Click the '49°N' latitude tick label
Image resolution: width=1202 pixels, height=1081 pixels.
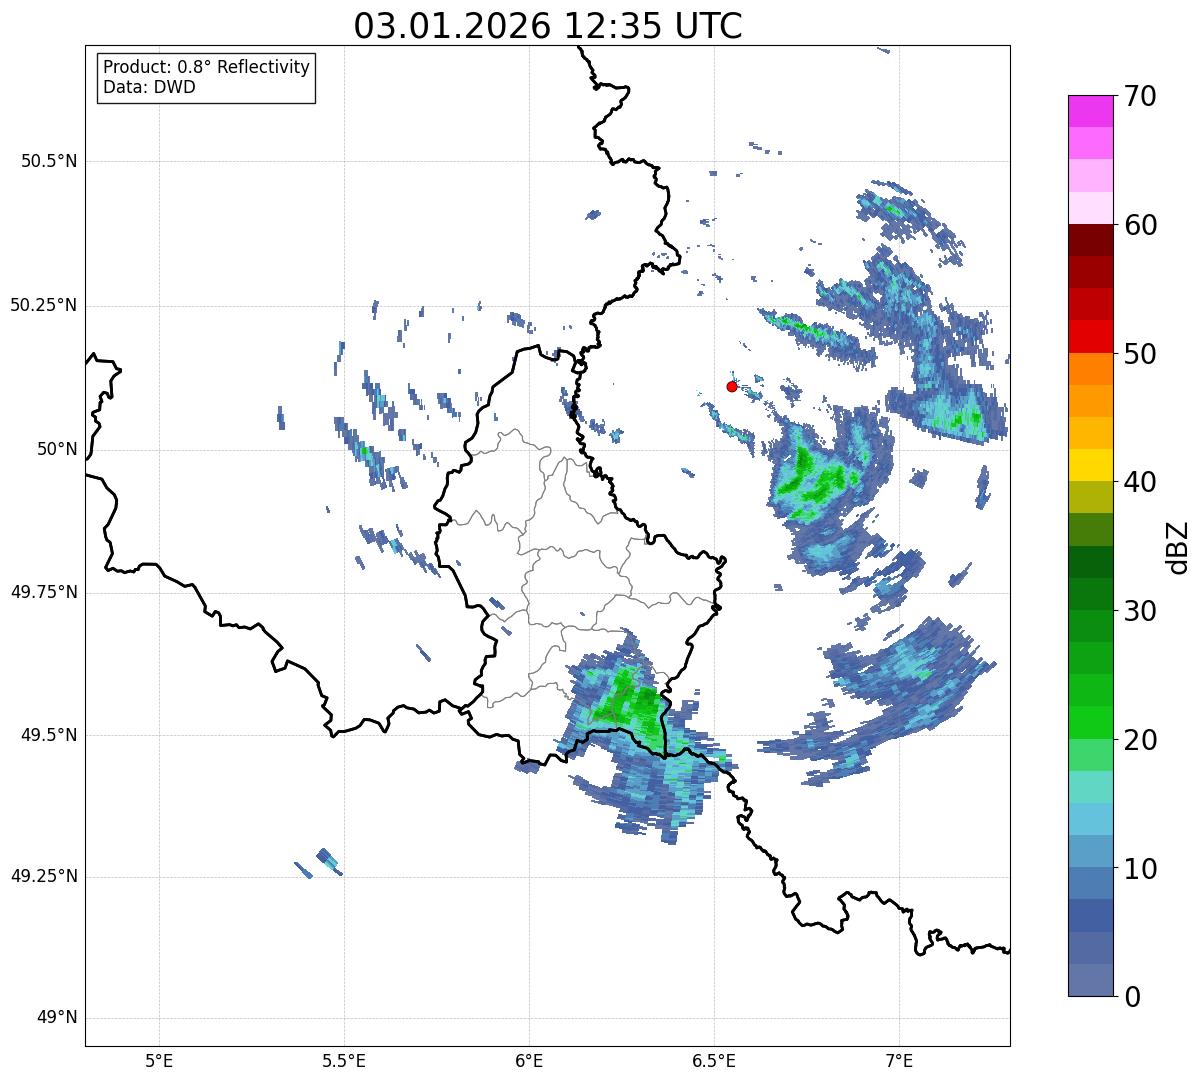click(57, 1018)
